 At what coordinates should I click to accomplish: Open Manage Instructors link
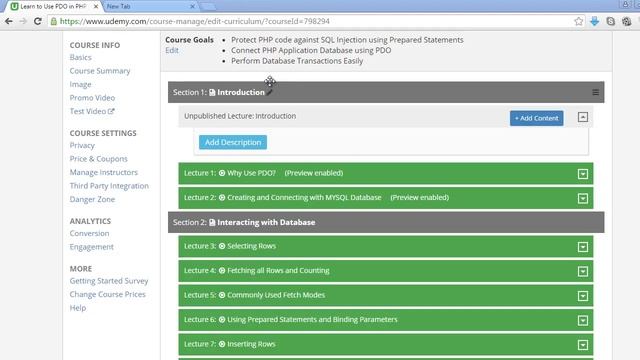(104, 172)
